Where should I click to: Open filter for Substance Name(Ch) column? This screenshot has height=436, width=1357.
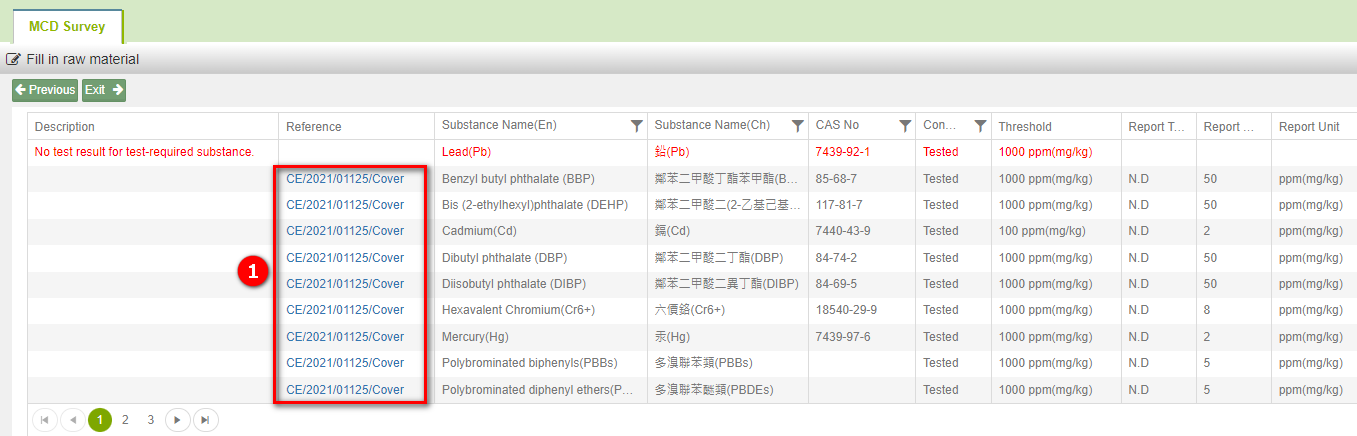pos(797,126)
